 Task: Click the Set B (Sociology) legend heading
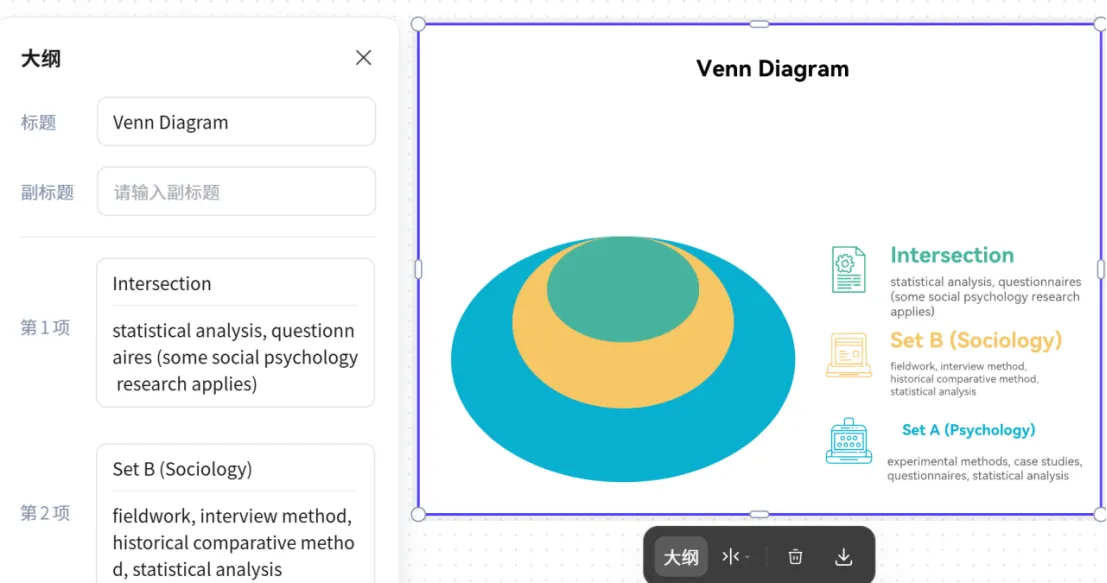coord(975,340)
